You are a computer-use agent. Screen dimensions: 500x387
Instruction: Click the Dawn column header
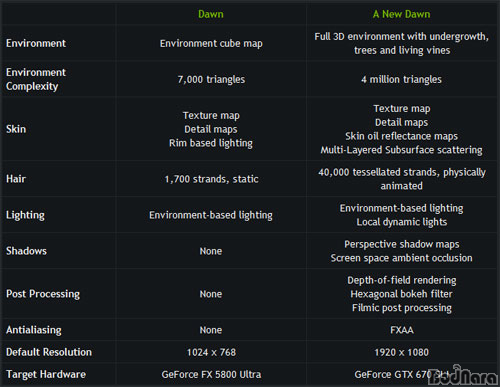[211, 14]
